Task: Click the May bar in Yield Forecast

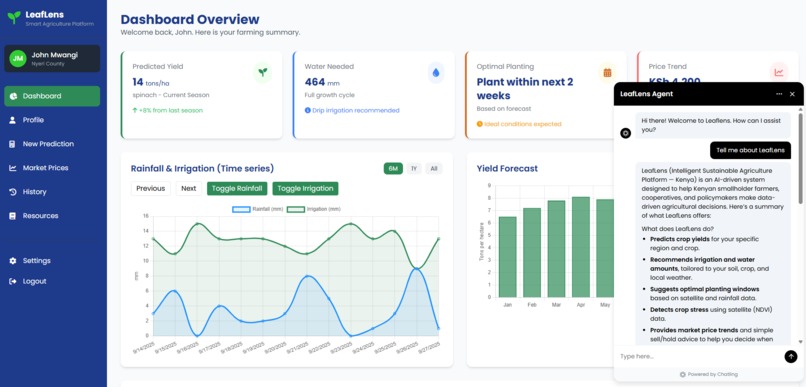Action: click(x=605, y=248)
